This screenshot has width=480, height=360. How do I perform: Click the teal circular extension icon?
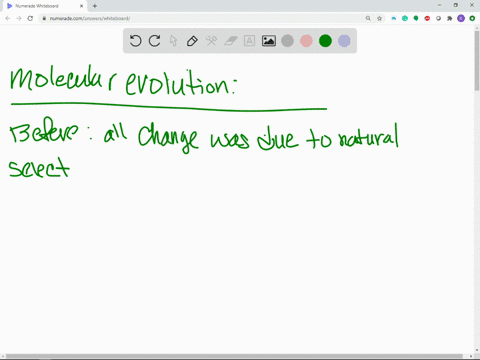pyautogui.click(x=405, y=18)
